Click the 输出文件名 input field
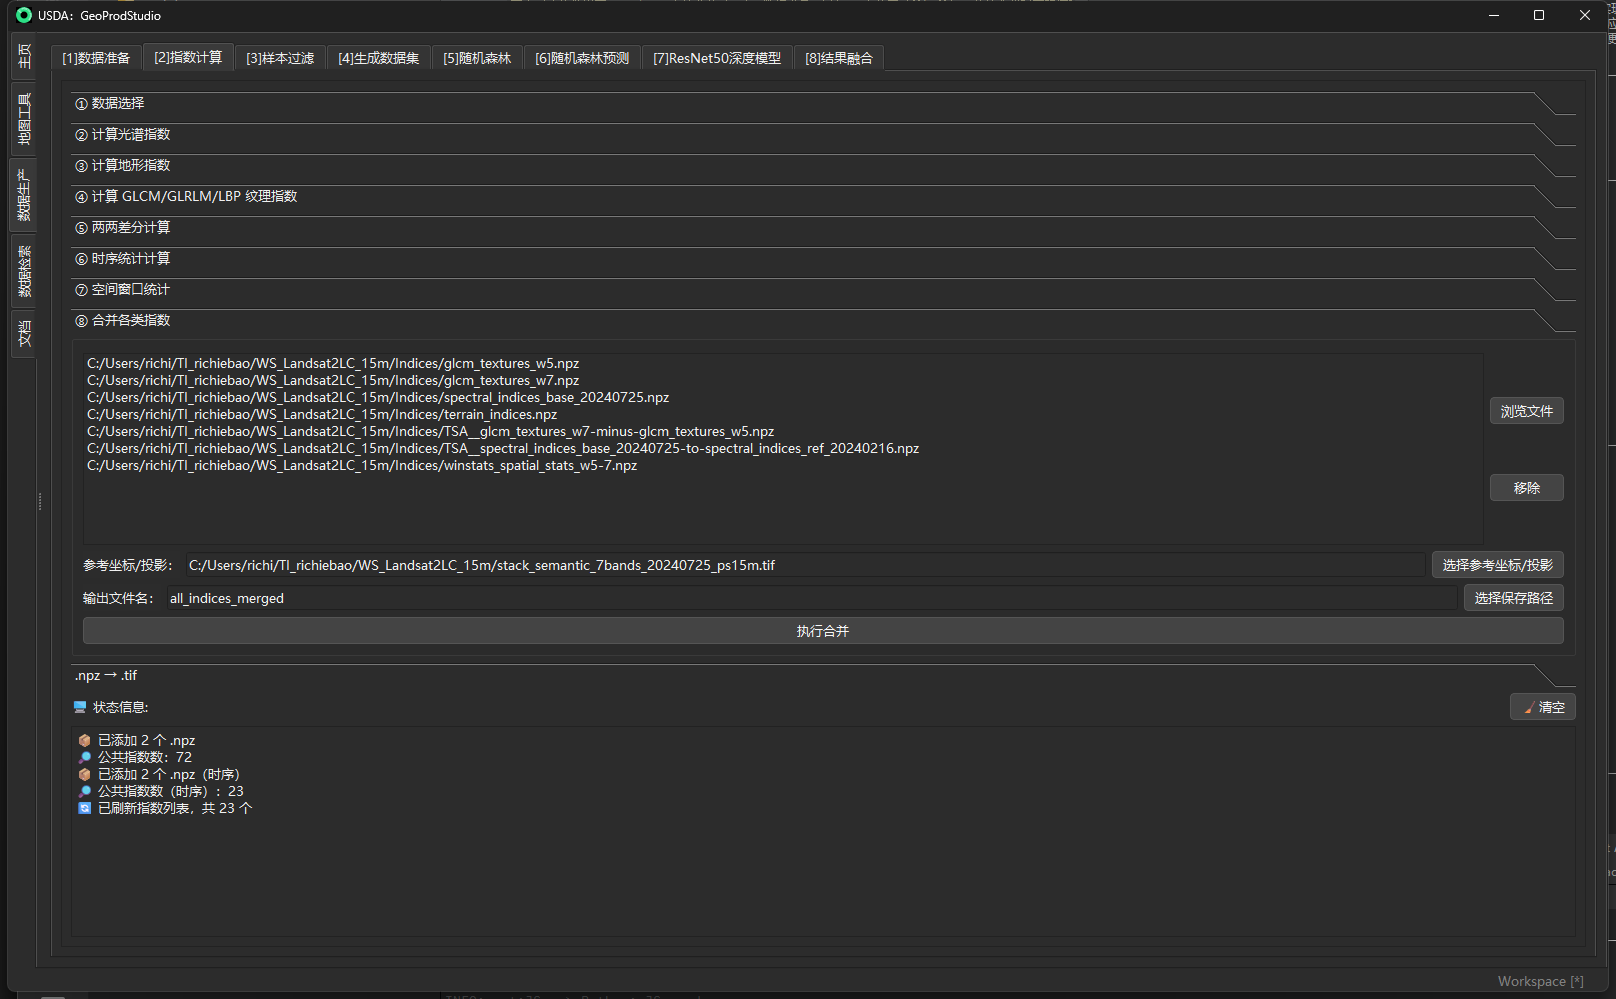This screenshot has height=999, width=1616. click(x=810, y=598)
